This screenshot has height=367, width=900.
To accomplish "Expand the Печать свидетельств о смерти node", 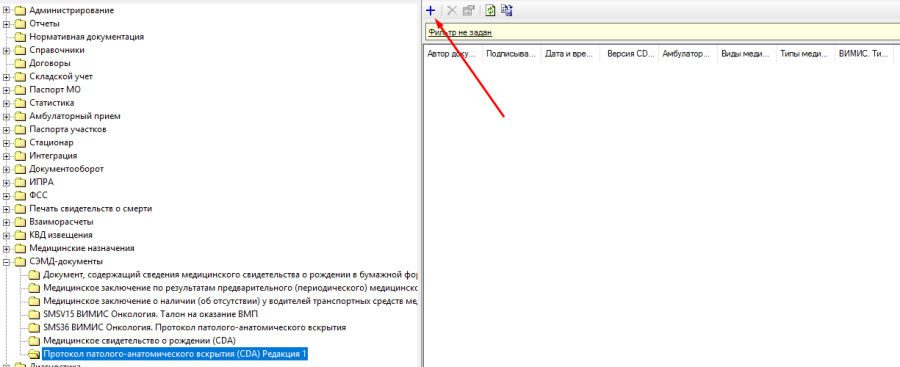I will coord(6,208).
